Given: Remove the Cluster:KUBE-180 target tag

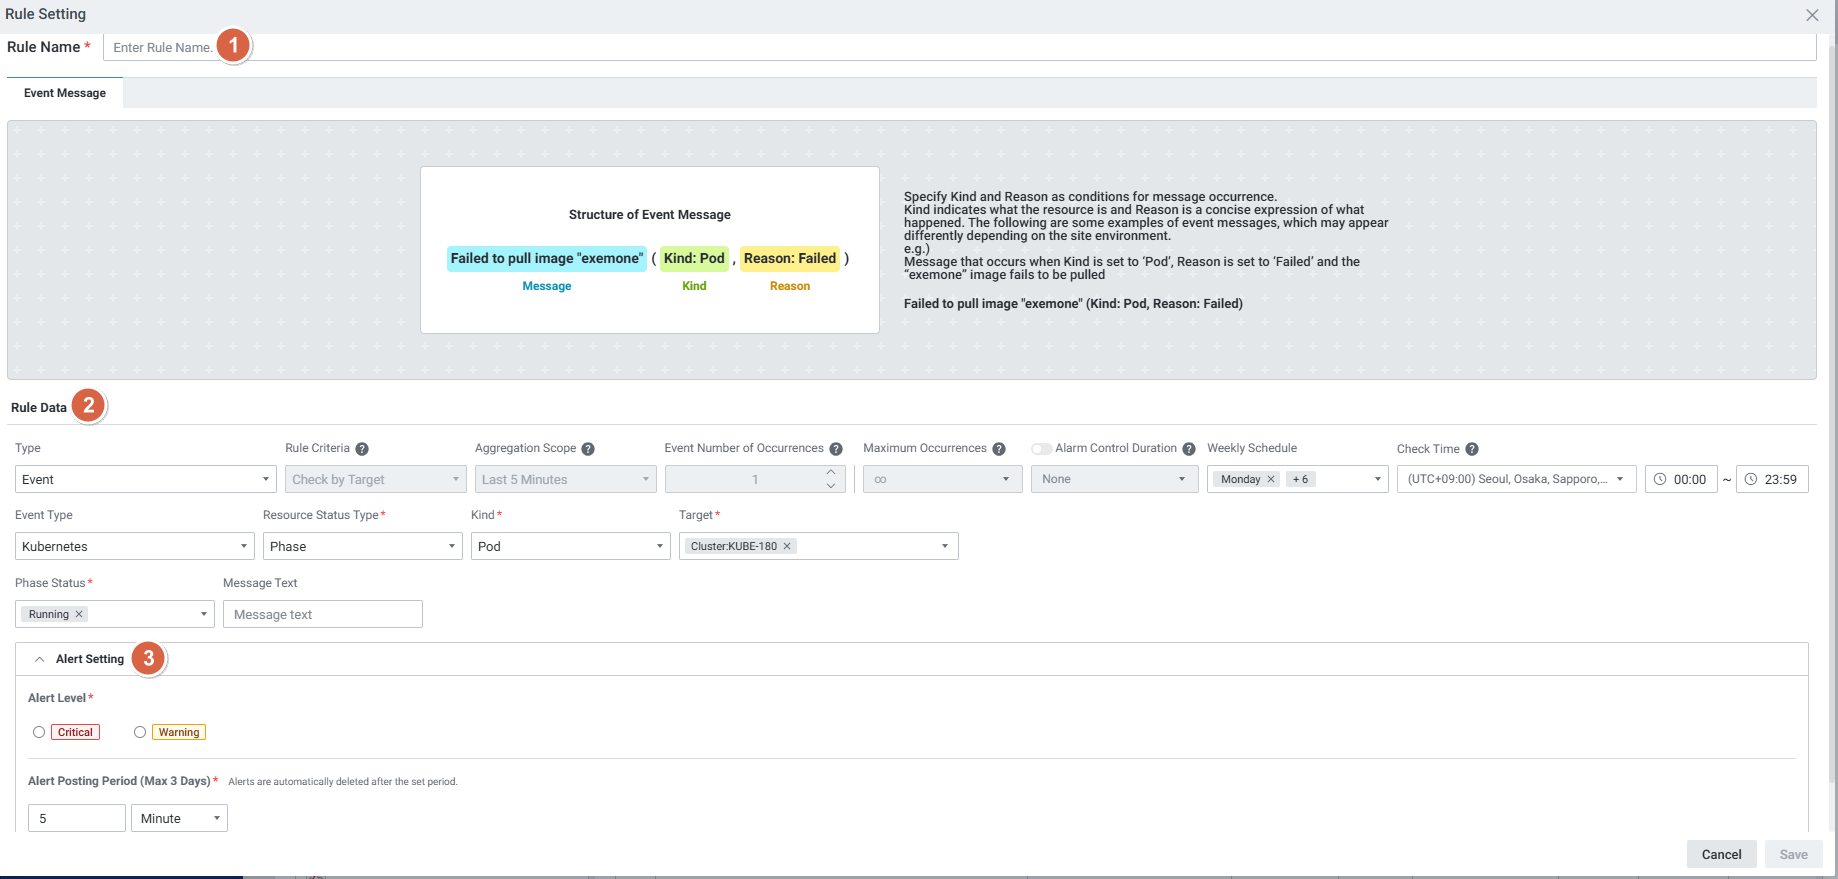Looking at the screenshot, I should coord(787,546).
